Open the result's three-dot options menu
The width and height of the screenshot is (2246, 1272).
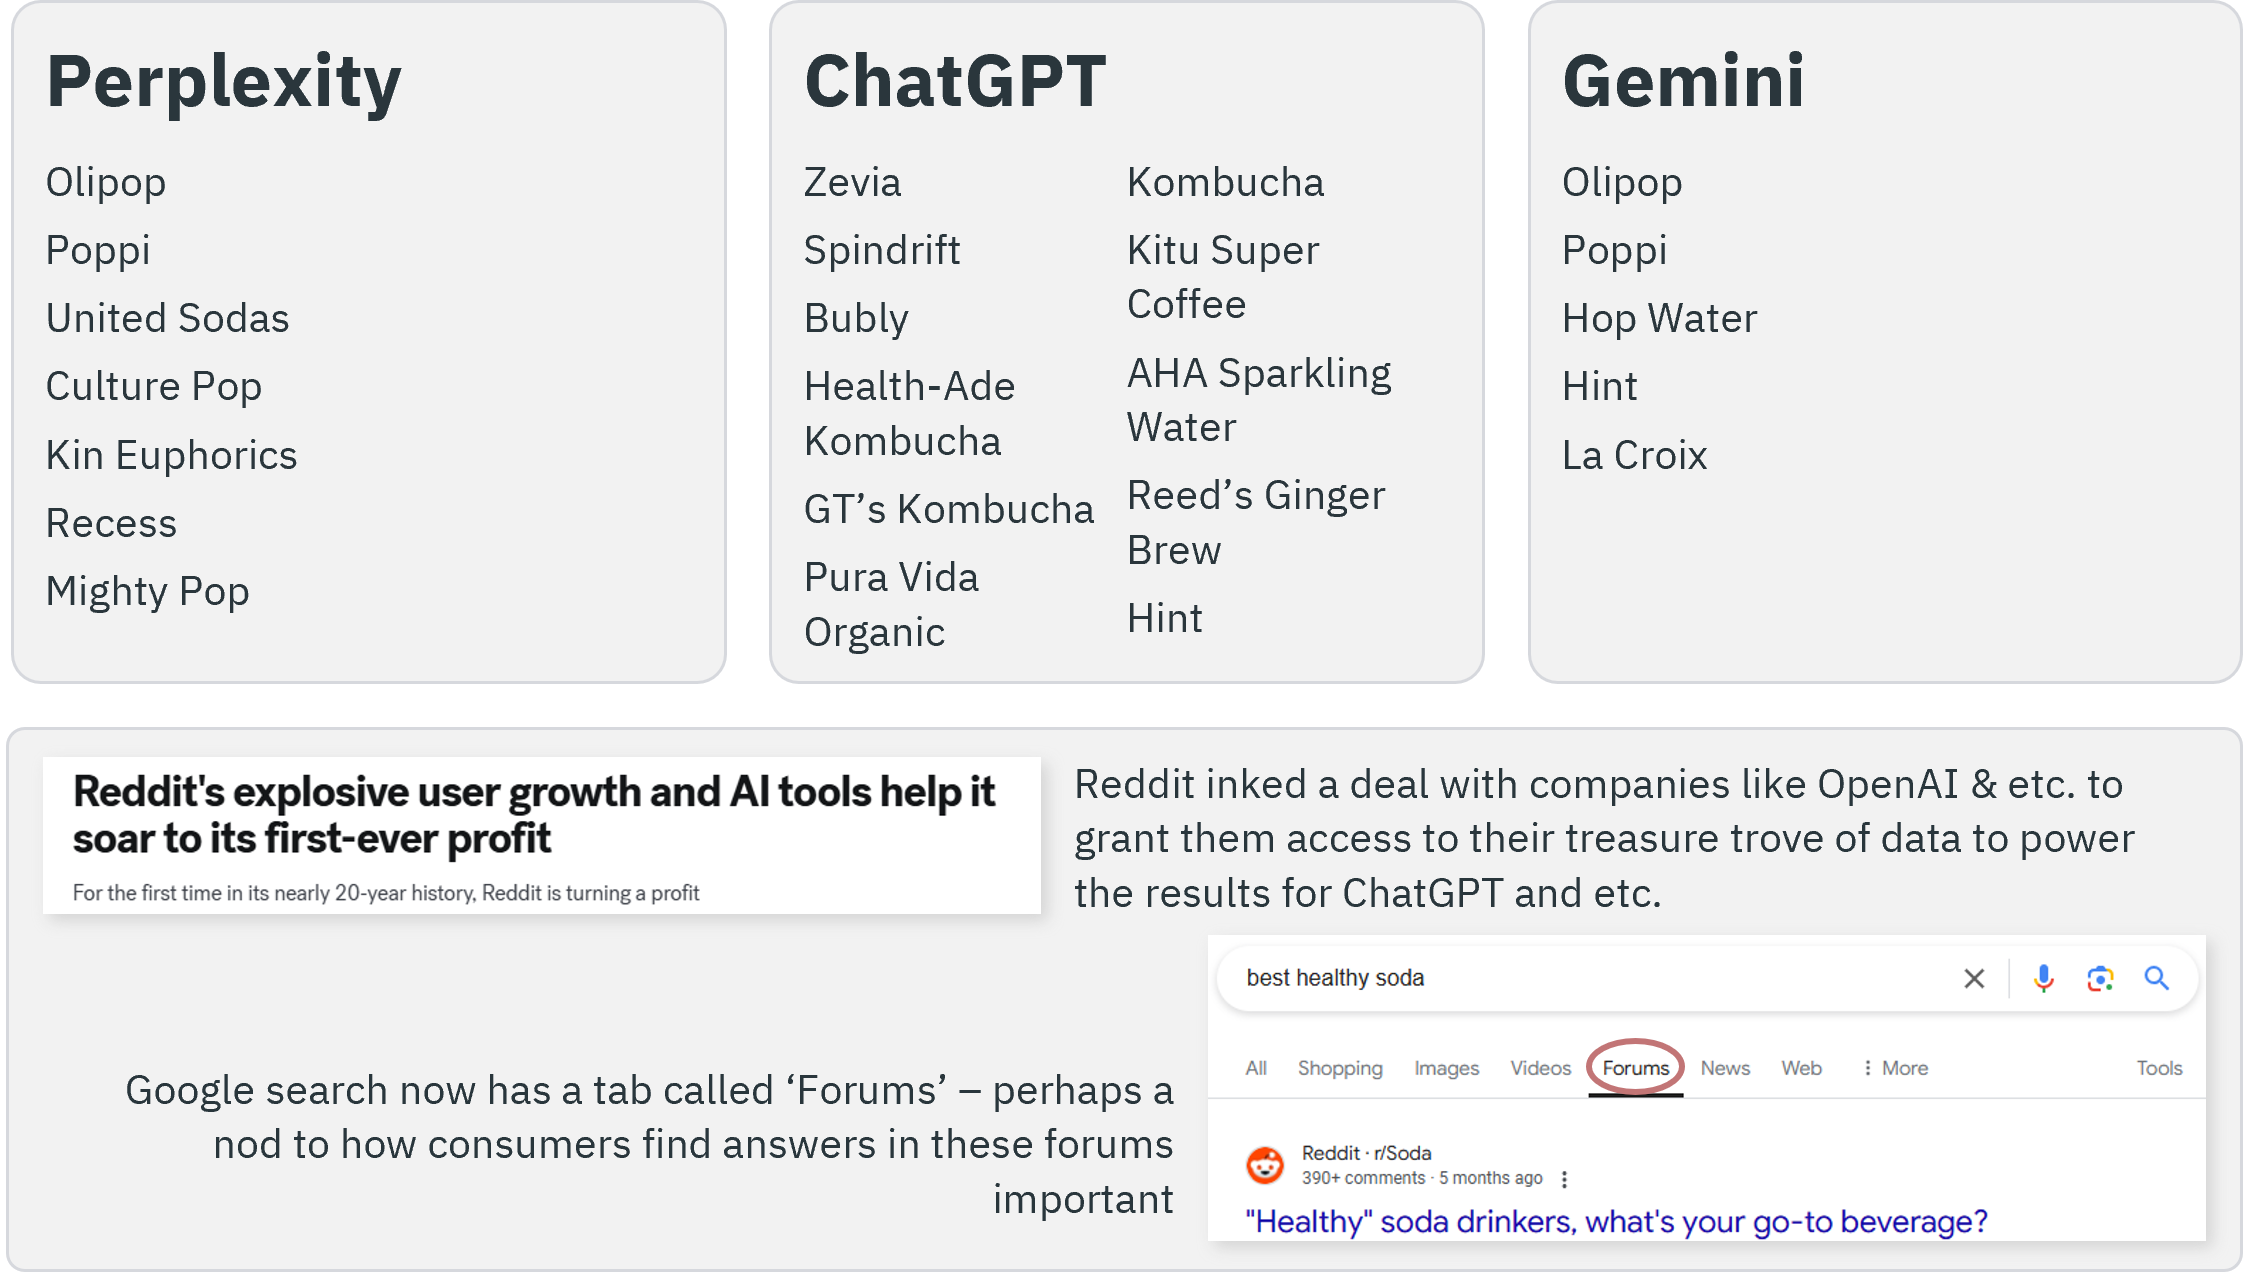[1564, 1179]
